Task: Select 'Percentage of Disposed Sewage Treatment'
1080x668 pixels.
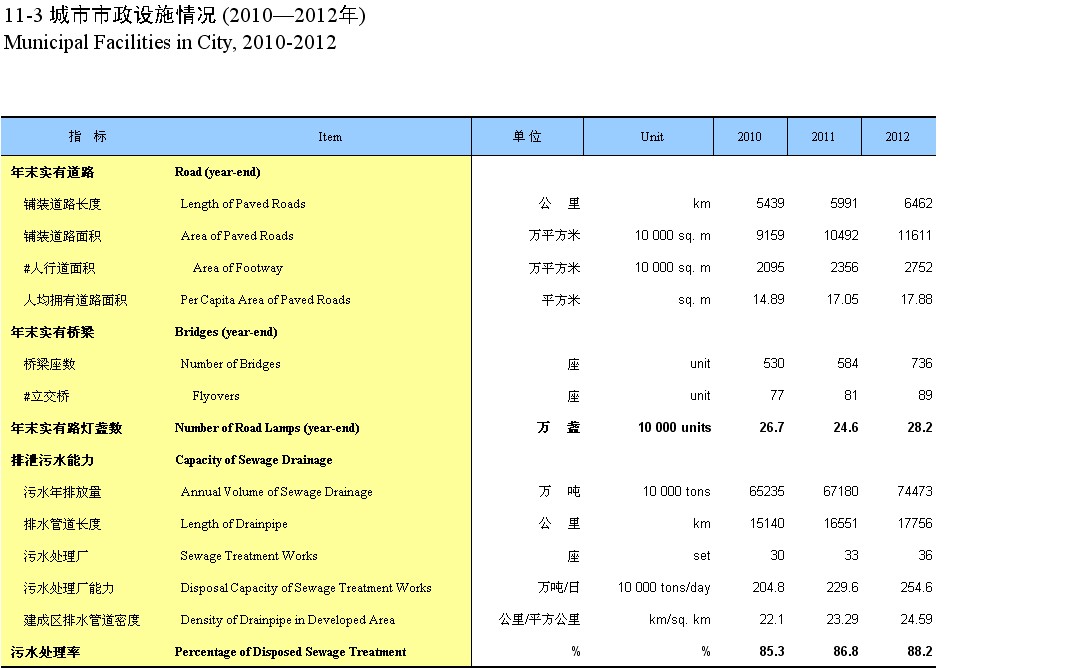Action: 290,651
